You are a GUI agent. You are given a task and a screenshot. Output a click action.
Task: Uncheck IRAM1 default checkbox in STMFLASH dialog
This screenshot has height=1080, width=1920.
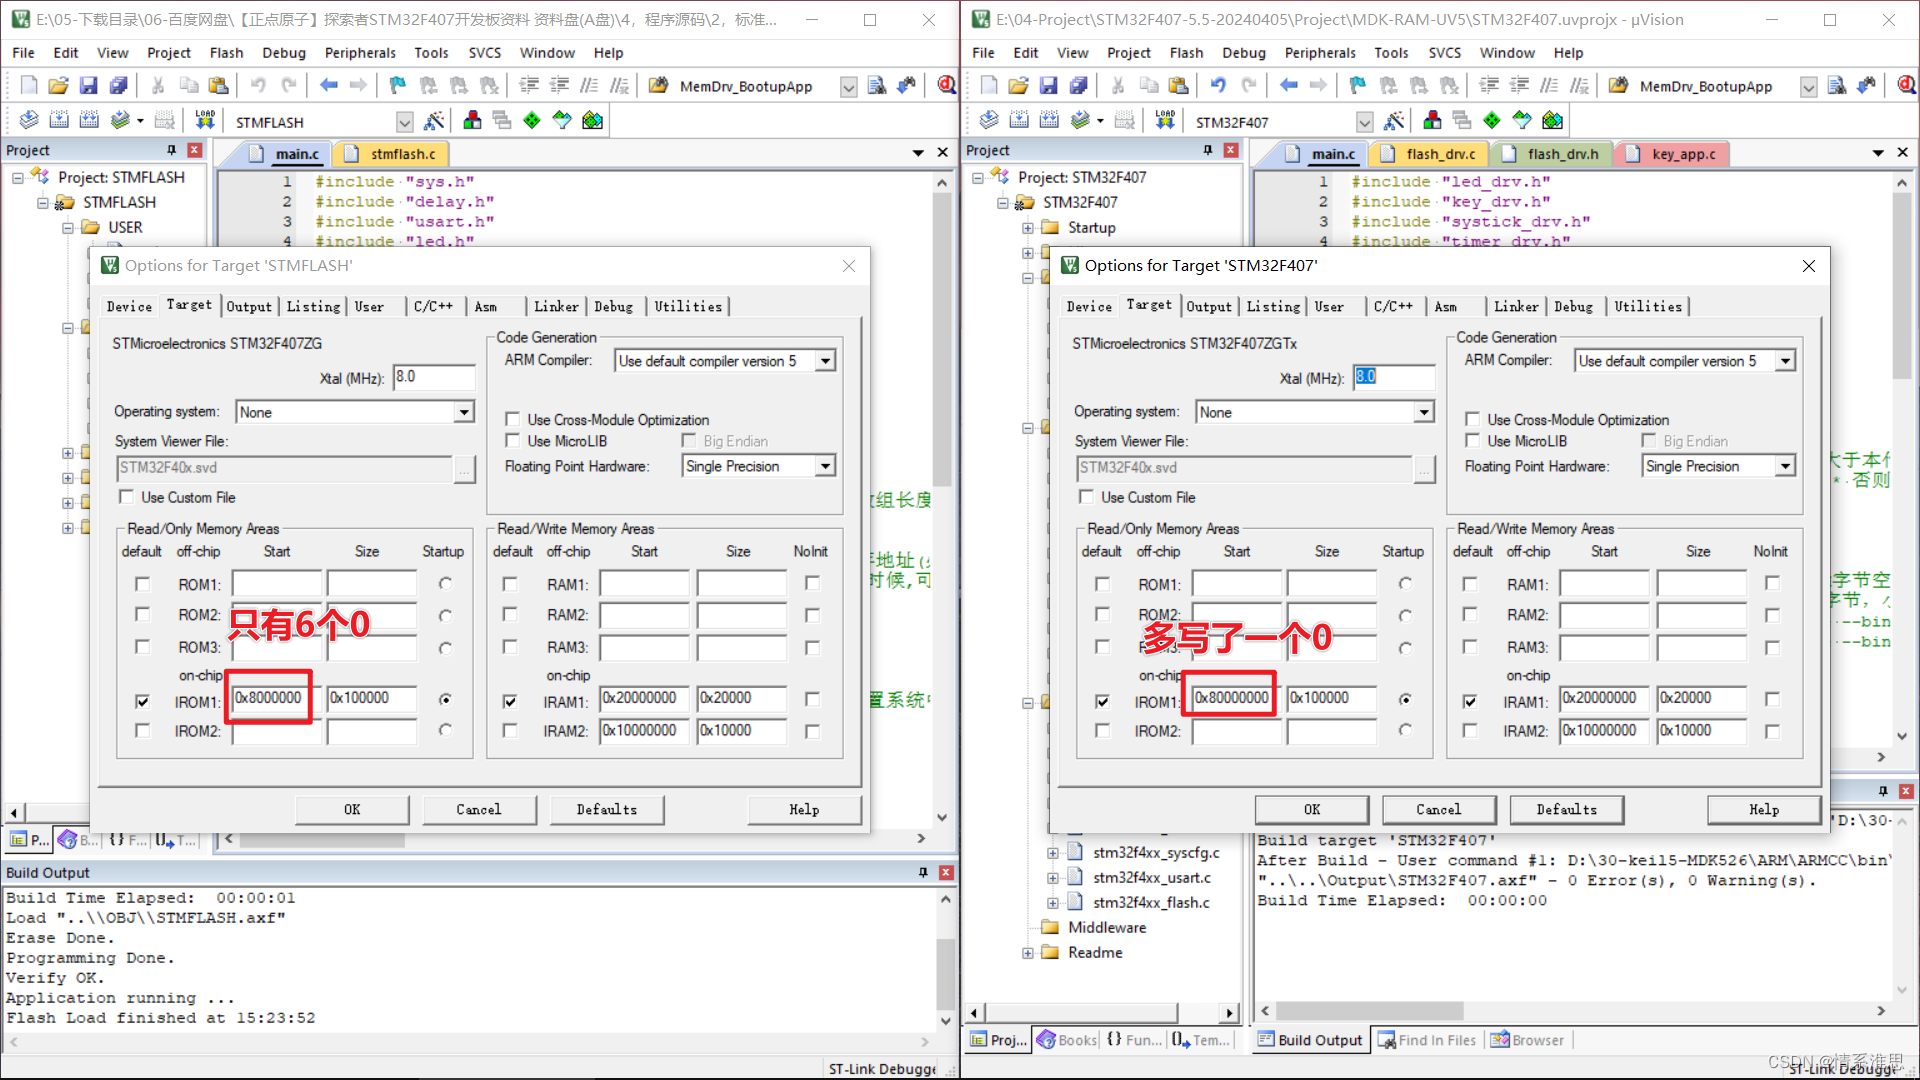pos(510,701)
